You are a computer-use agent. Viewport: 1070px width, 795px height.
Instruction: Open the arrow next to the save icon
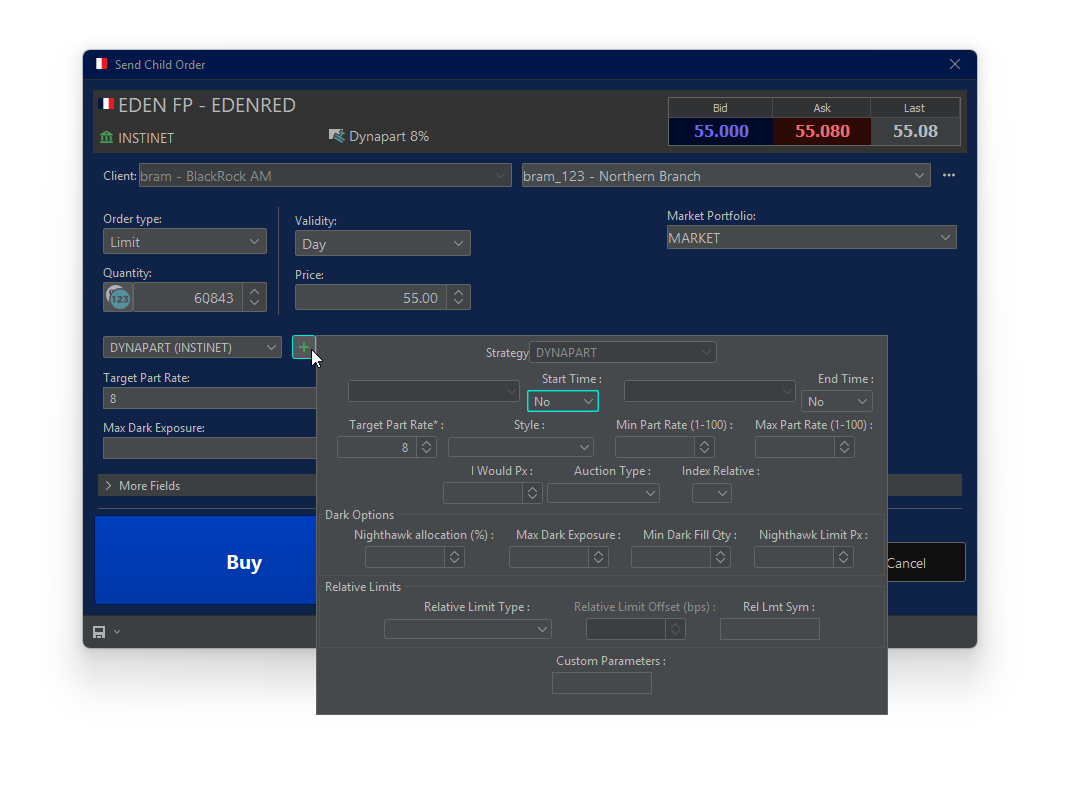[x=117, y=632]
